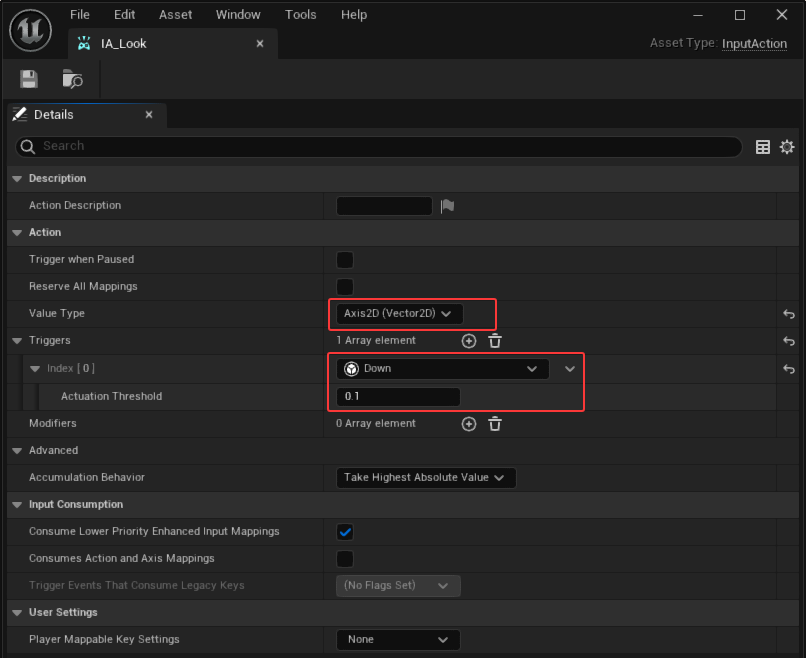Click the Accumulation Behavior label
Image resolution: width=806 pixels, height=658 pixels.
coord(87,478)
